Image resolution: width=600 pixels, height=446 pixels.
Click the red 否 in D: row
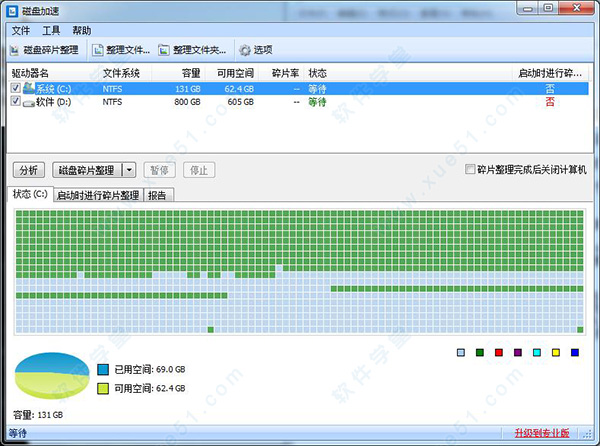point(550,102)
